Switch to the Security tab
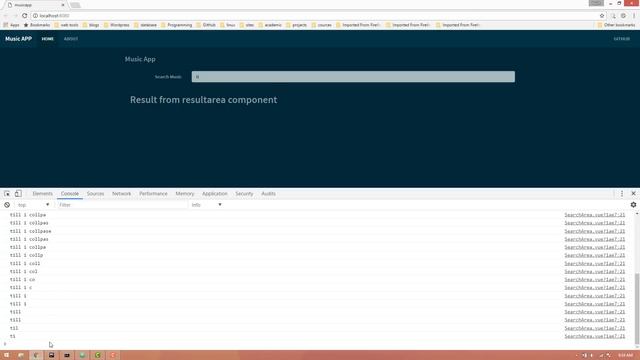This screenshot has width=640, height=360. 244,194
